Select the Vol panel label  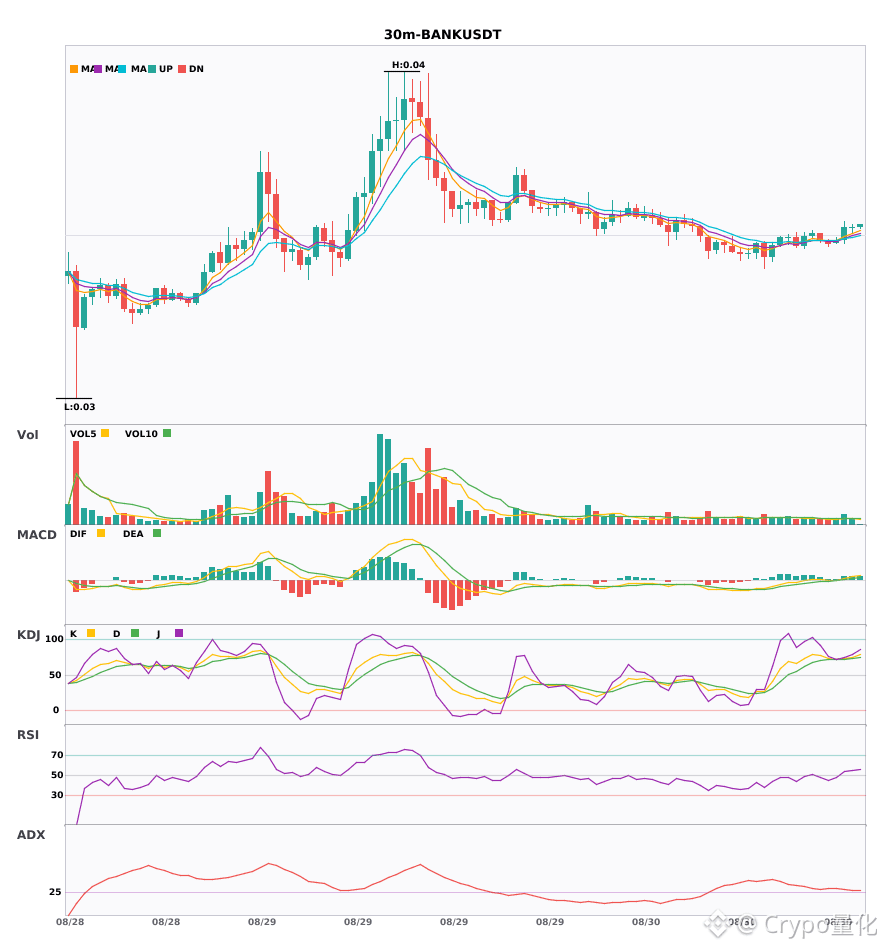[x=27, y=435]
